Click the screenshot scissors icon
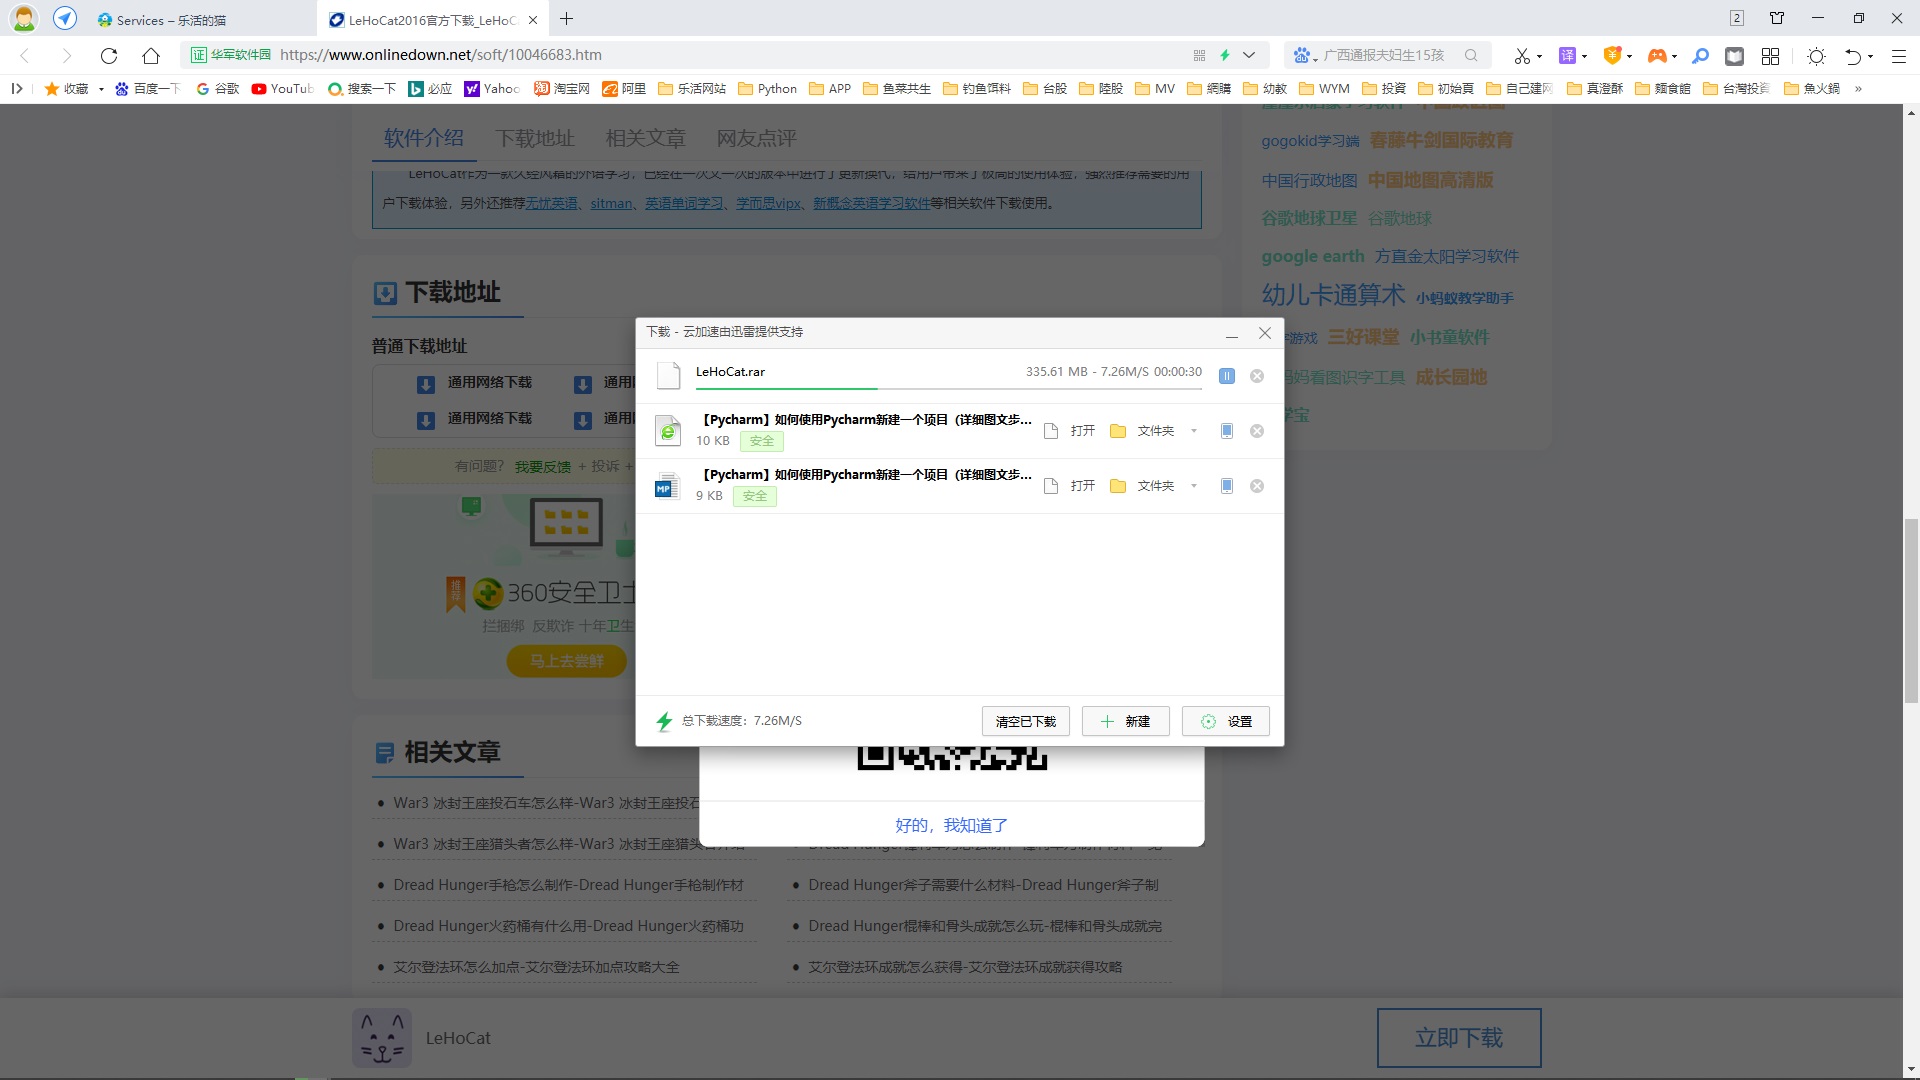 tap(1521, 56)
